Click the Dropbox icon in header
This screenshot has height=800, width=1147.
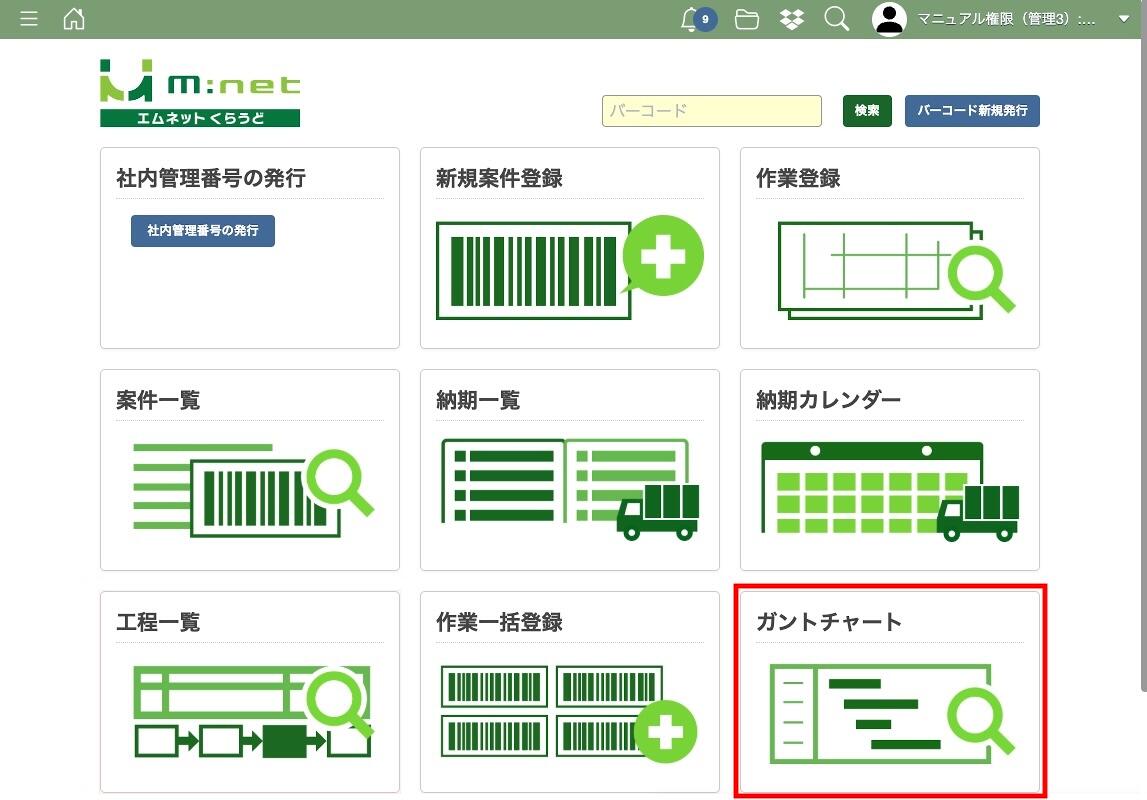click(x=792, y=19)
